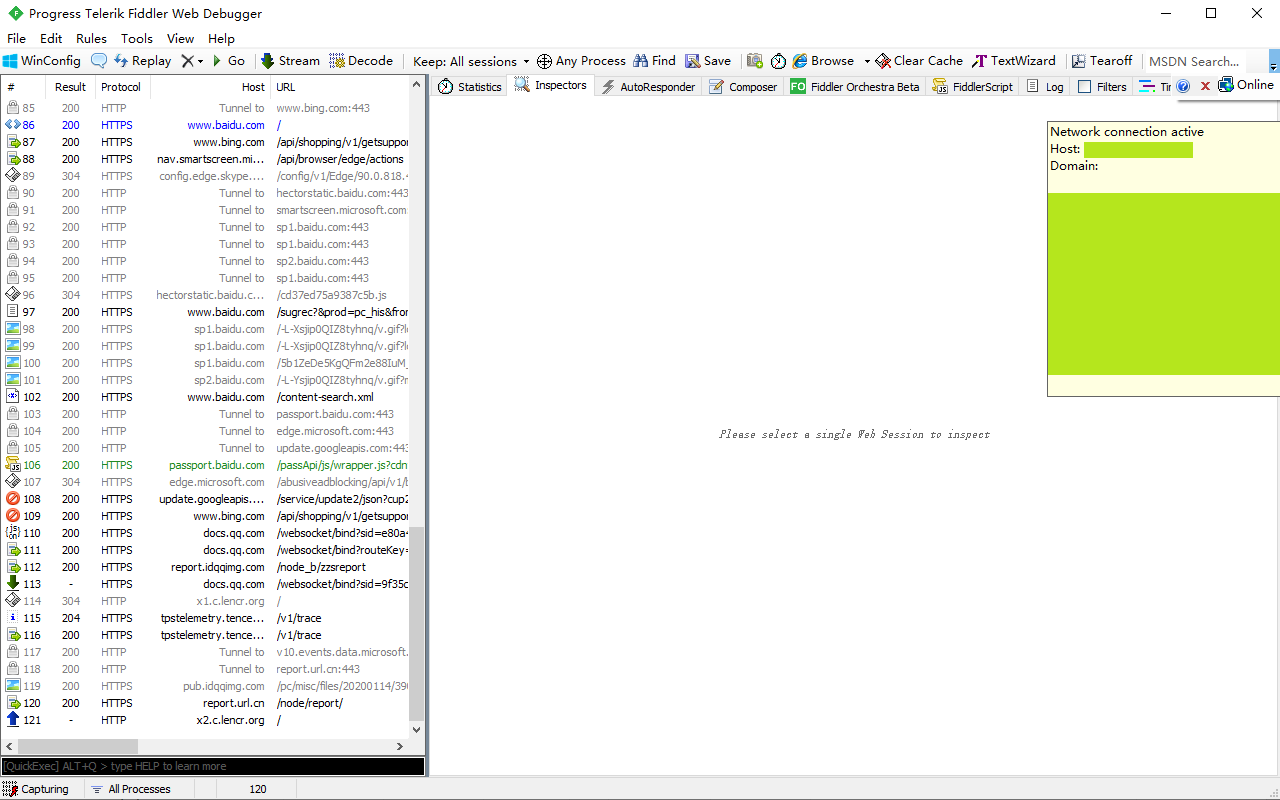Save sessions using Save toolbar button
This screenshot has height=800, width=1280.
pos(708,61)
